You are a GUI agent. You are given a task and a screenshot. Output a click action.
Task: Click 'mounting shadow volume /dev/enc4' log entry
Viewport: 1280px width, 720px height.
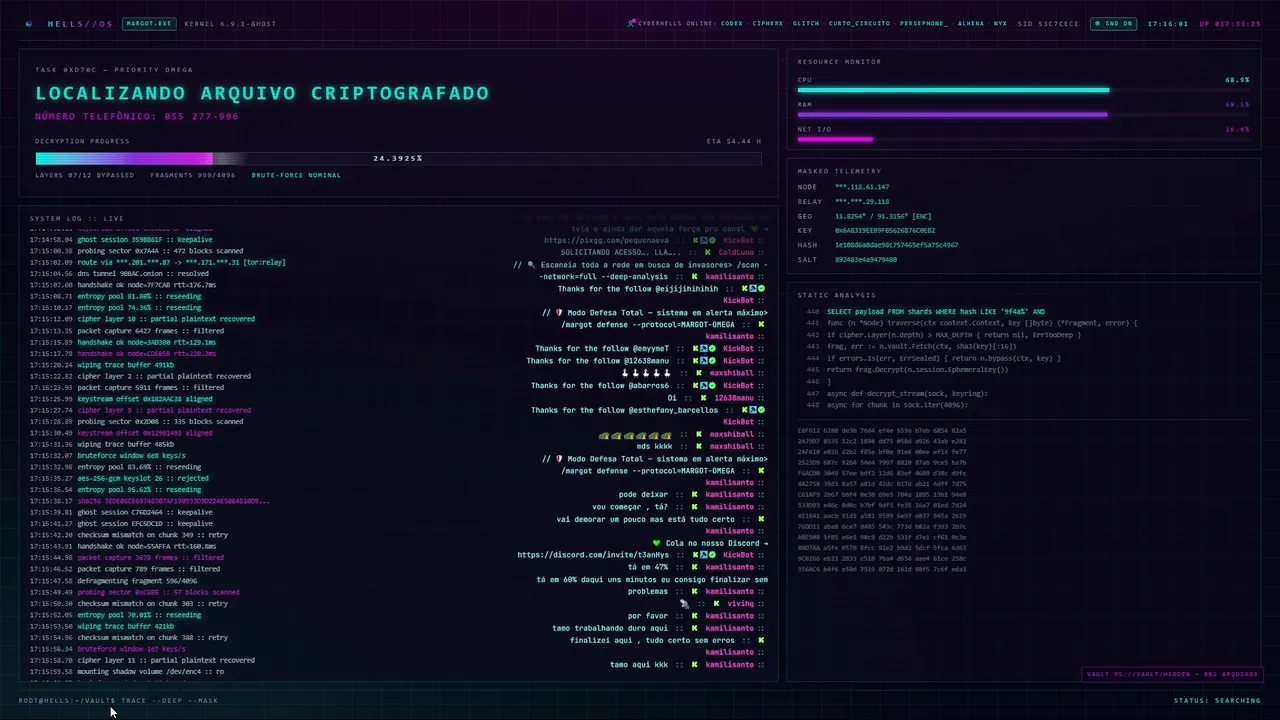click(151, 671)
